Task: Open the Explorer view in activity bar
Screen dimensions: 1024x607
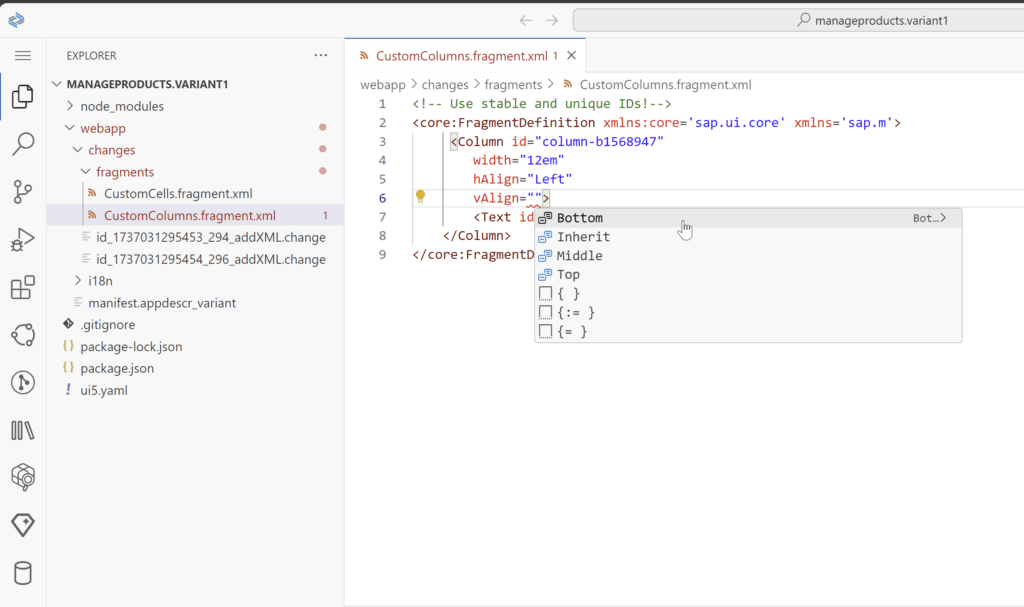Action: (23, 97)
